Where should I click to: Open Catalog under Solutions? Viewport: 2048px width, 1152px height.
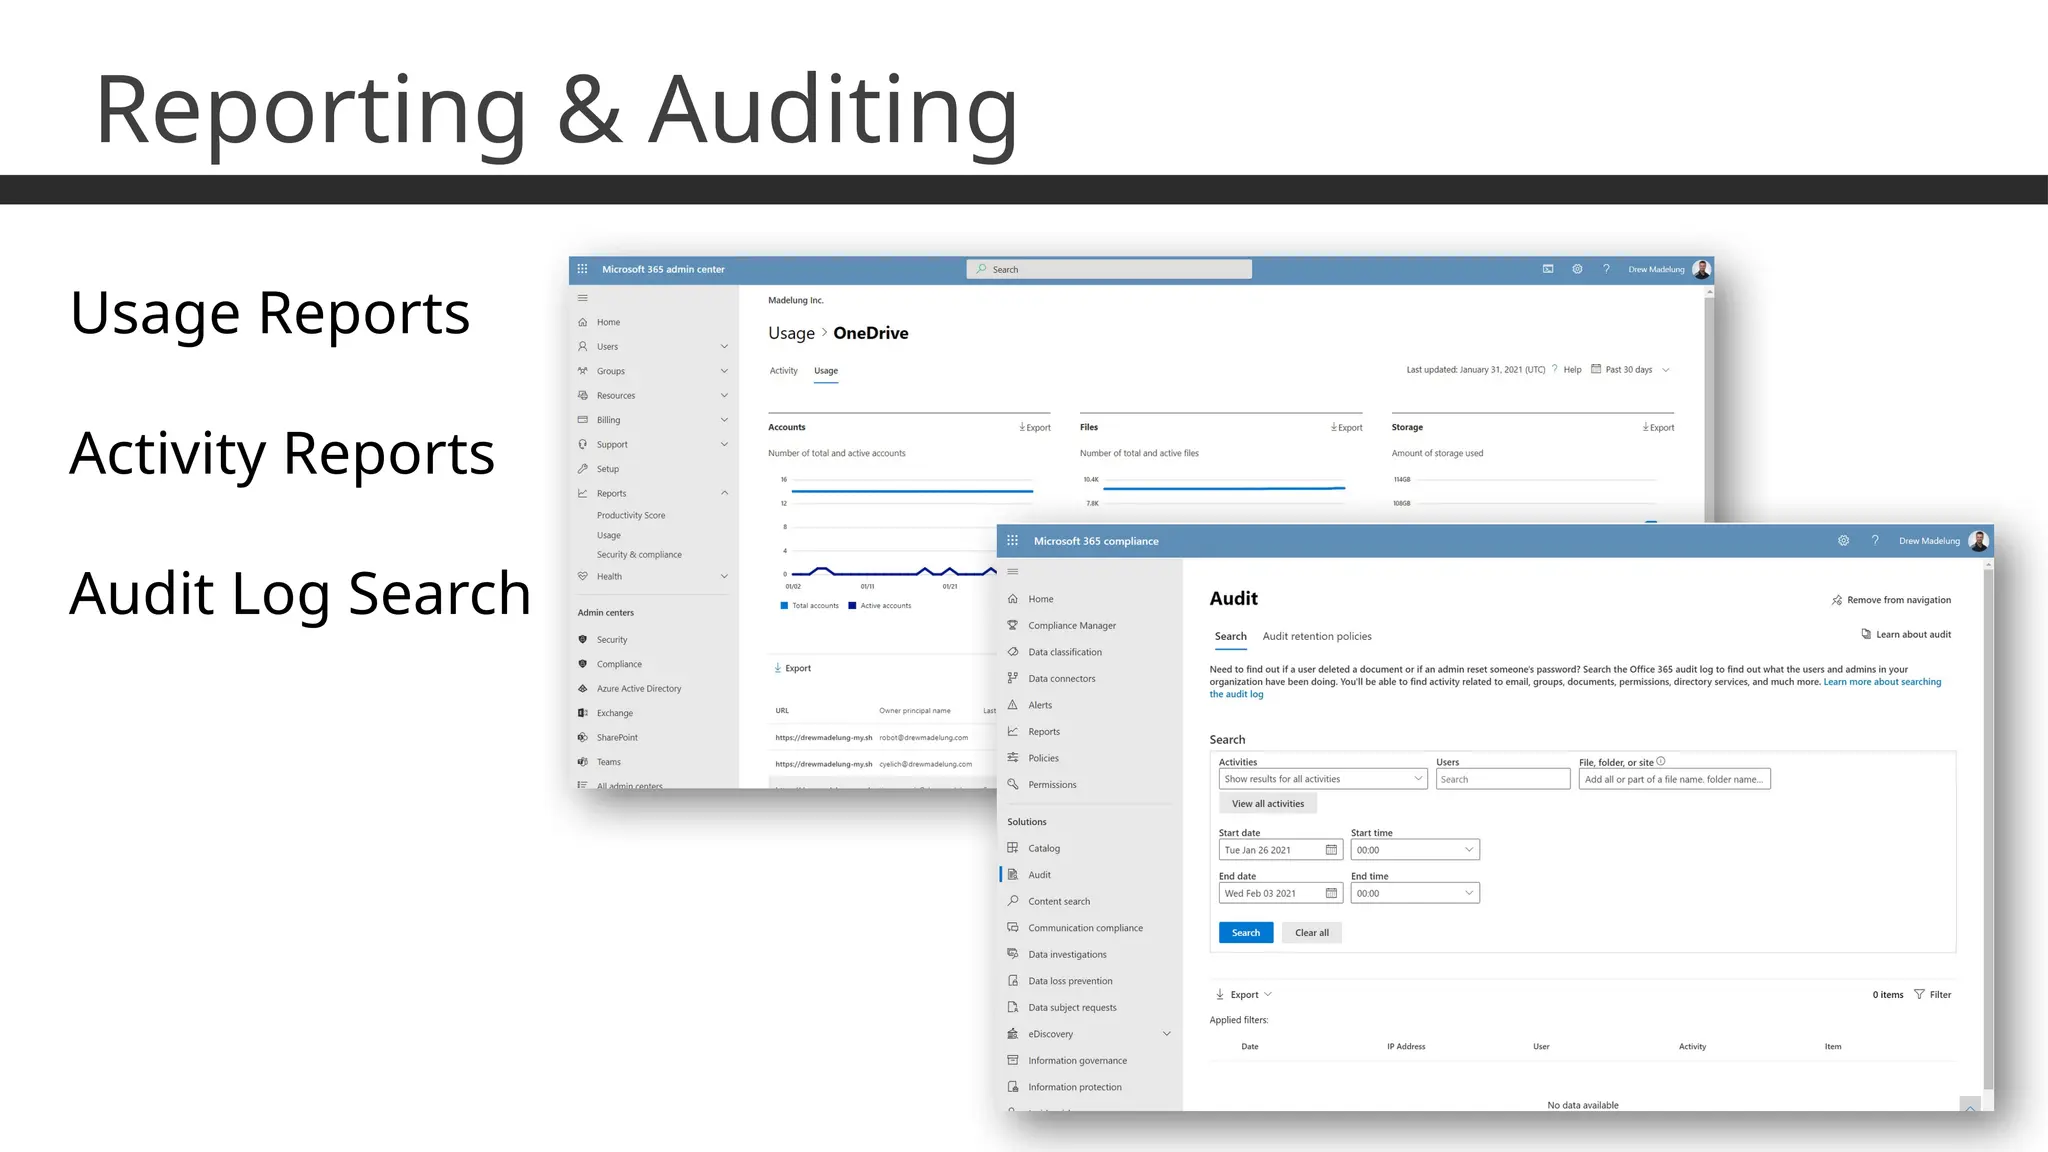pyautogui.click(x=1044, y=848)
